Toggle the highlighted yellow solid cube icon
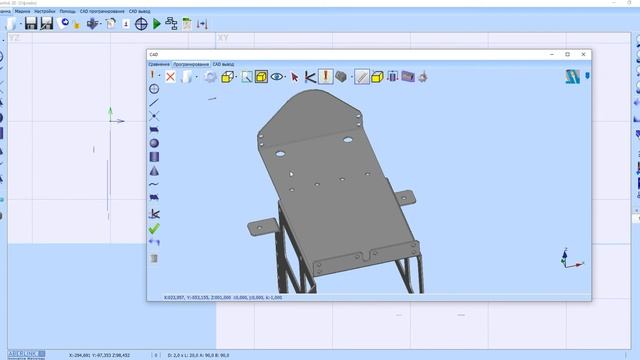The width and height of the screenshot is (640, 360). [261, 76]
